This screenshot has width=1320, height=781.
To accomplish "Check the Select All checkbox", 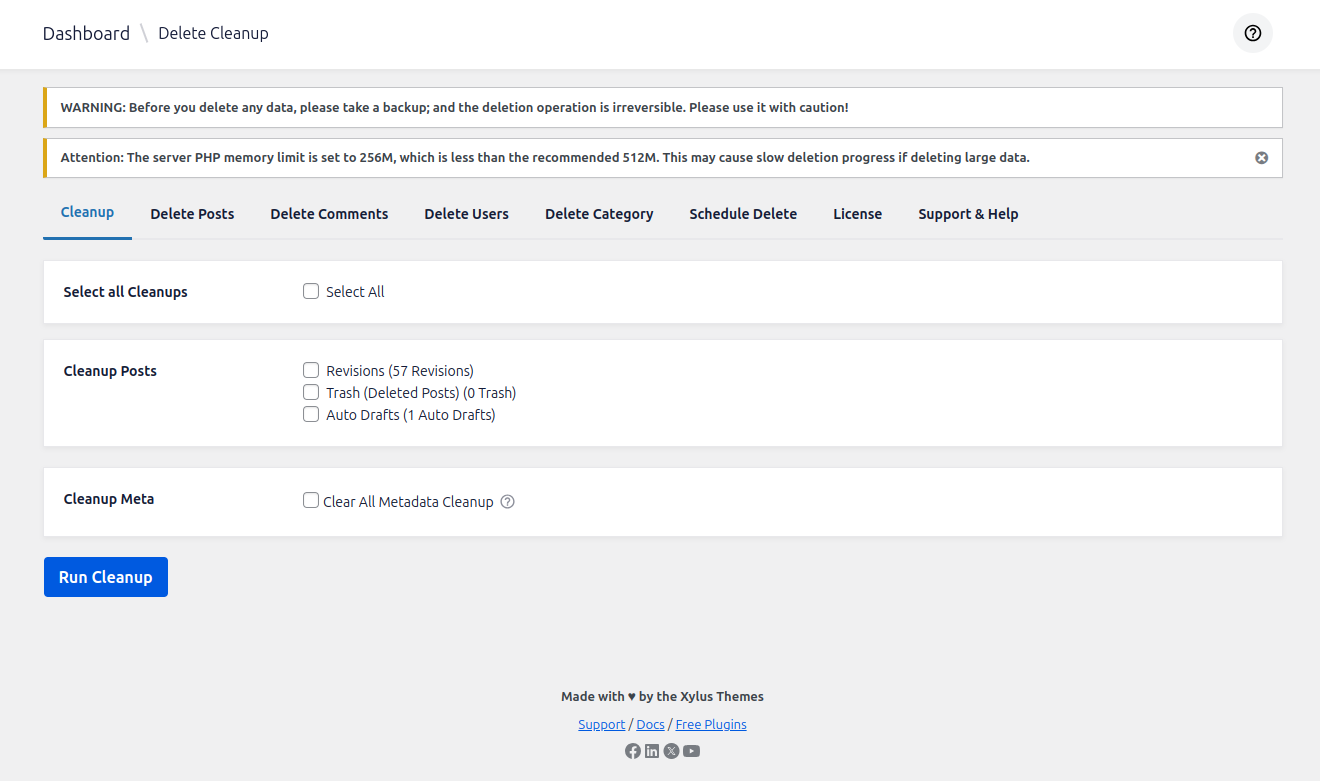I will (x=311, y=291).
